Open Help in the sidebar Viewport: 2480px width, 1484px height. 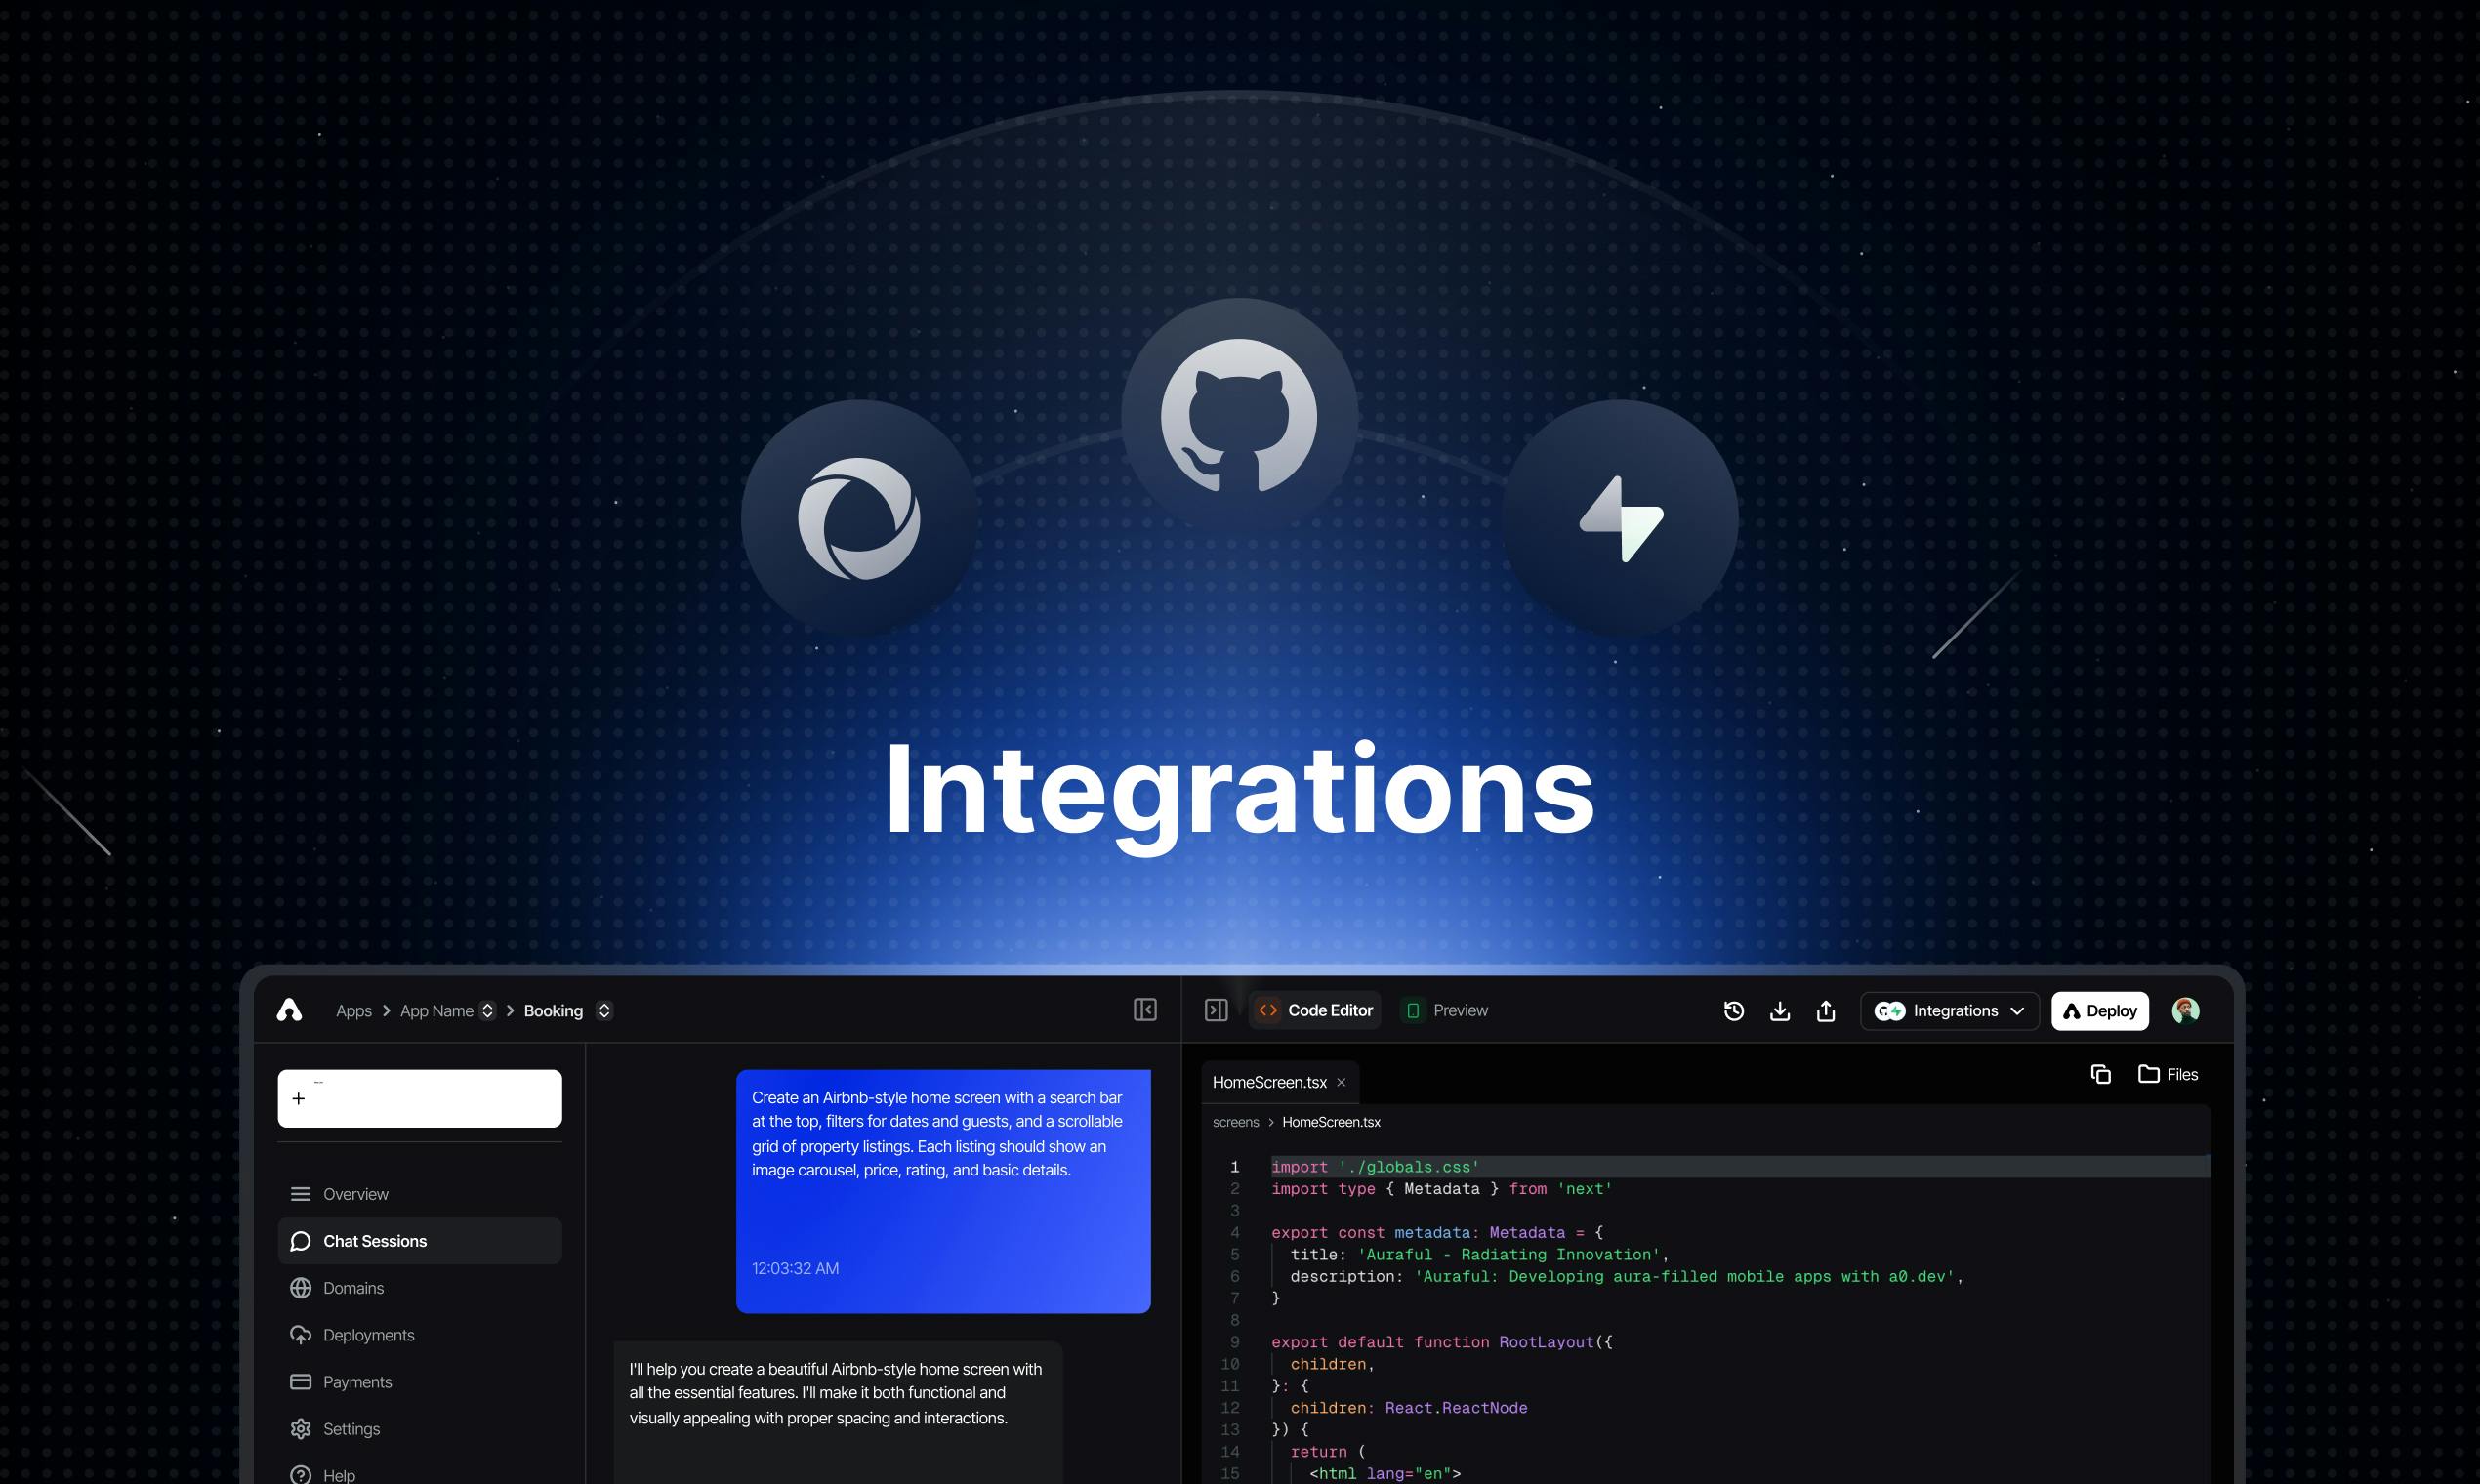coord(420,1474)
